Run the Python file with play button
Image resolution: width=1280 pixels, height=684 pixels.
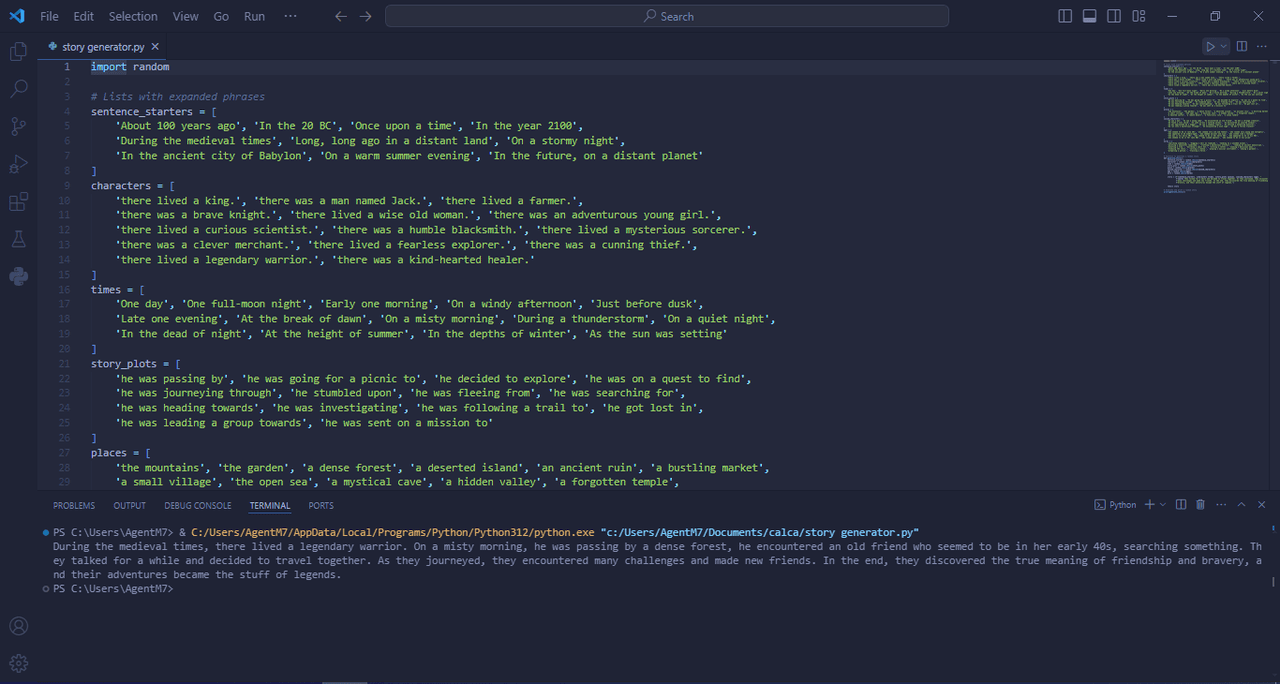click(1210, 46)
